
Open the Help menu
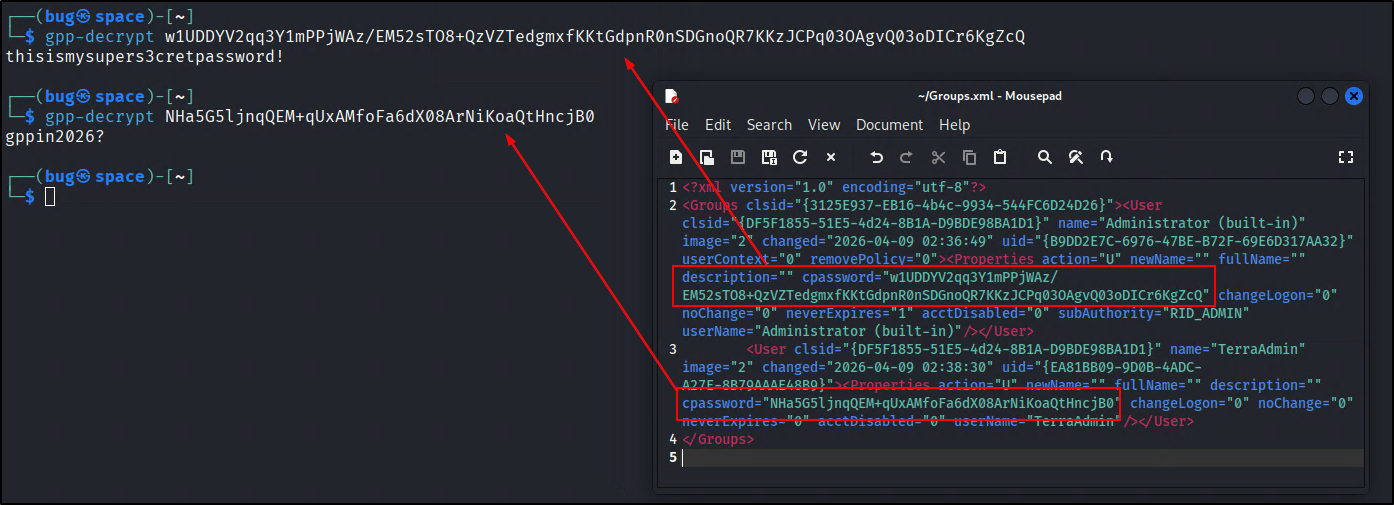click(x=954, y=125)
